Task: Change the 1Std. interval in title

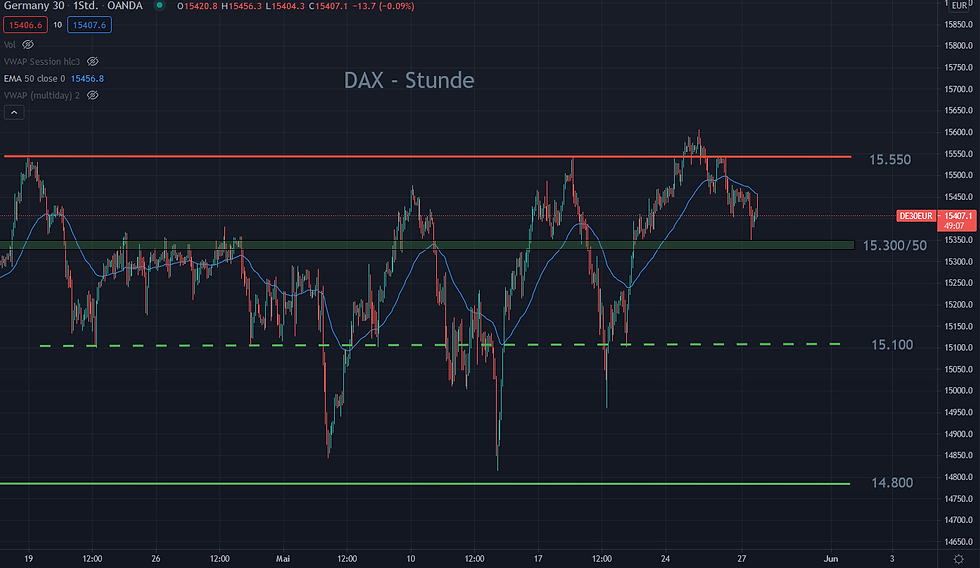Action: 86,6
